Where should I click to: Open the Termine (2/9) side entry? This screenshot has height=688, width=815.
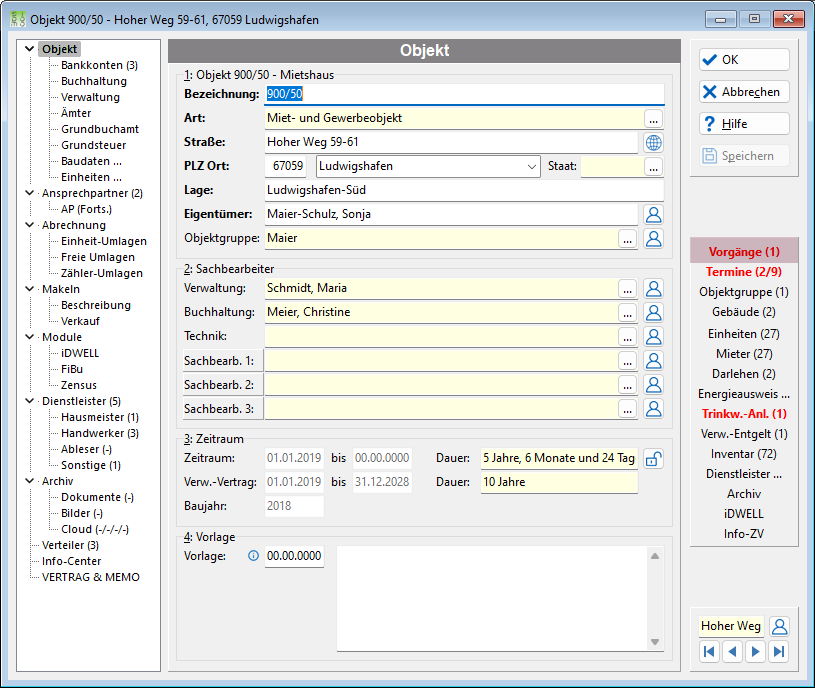744,272
